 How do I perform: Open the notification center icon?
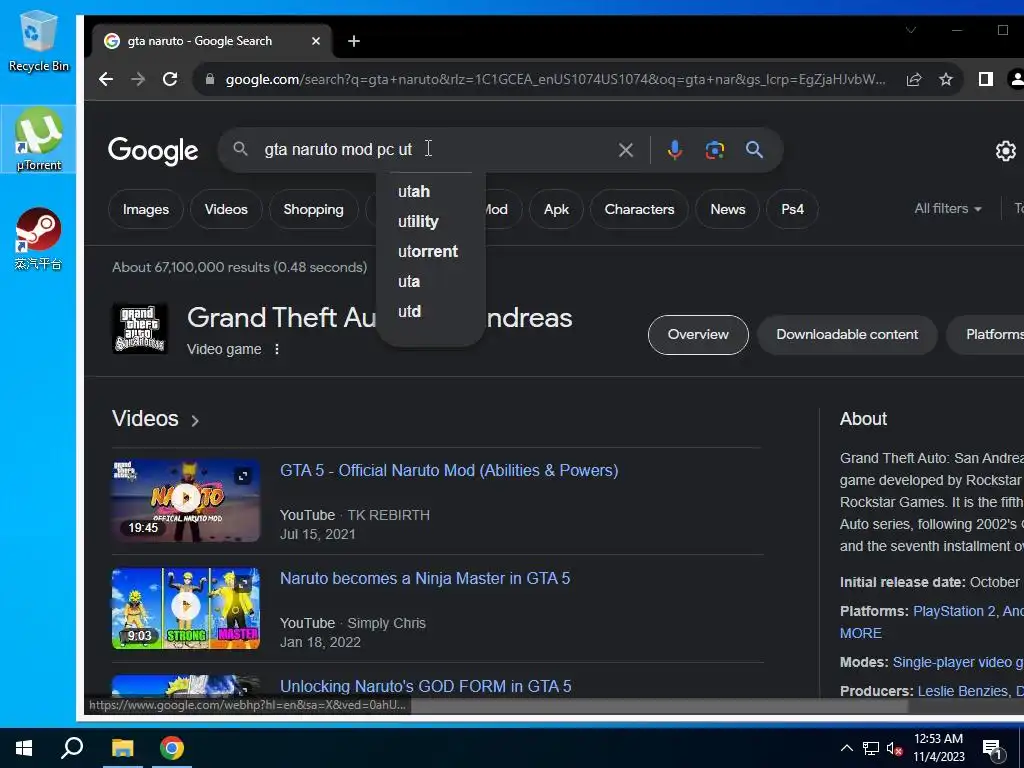coord(992,748)
